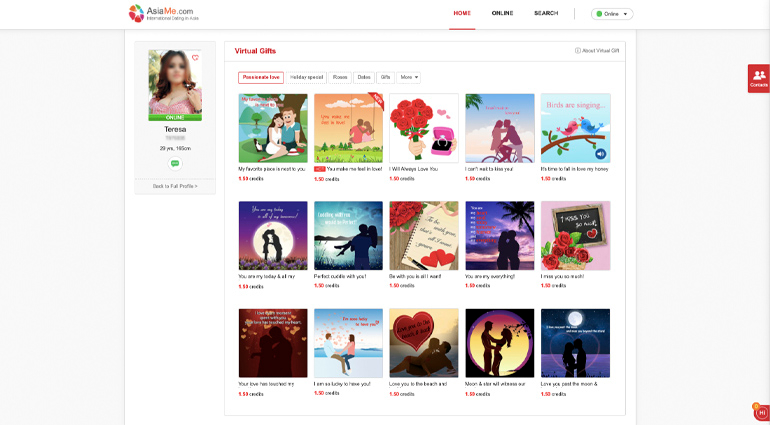Add Teresa to favorites with heart icon
Screen dimensions: 770x425
tap(195, 58)
